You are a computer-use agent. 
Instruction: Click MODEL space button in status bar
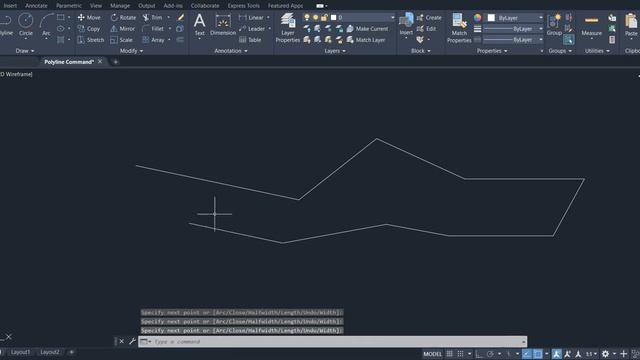[x=433, y=354]
